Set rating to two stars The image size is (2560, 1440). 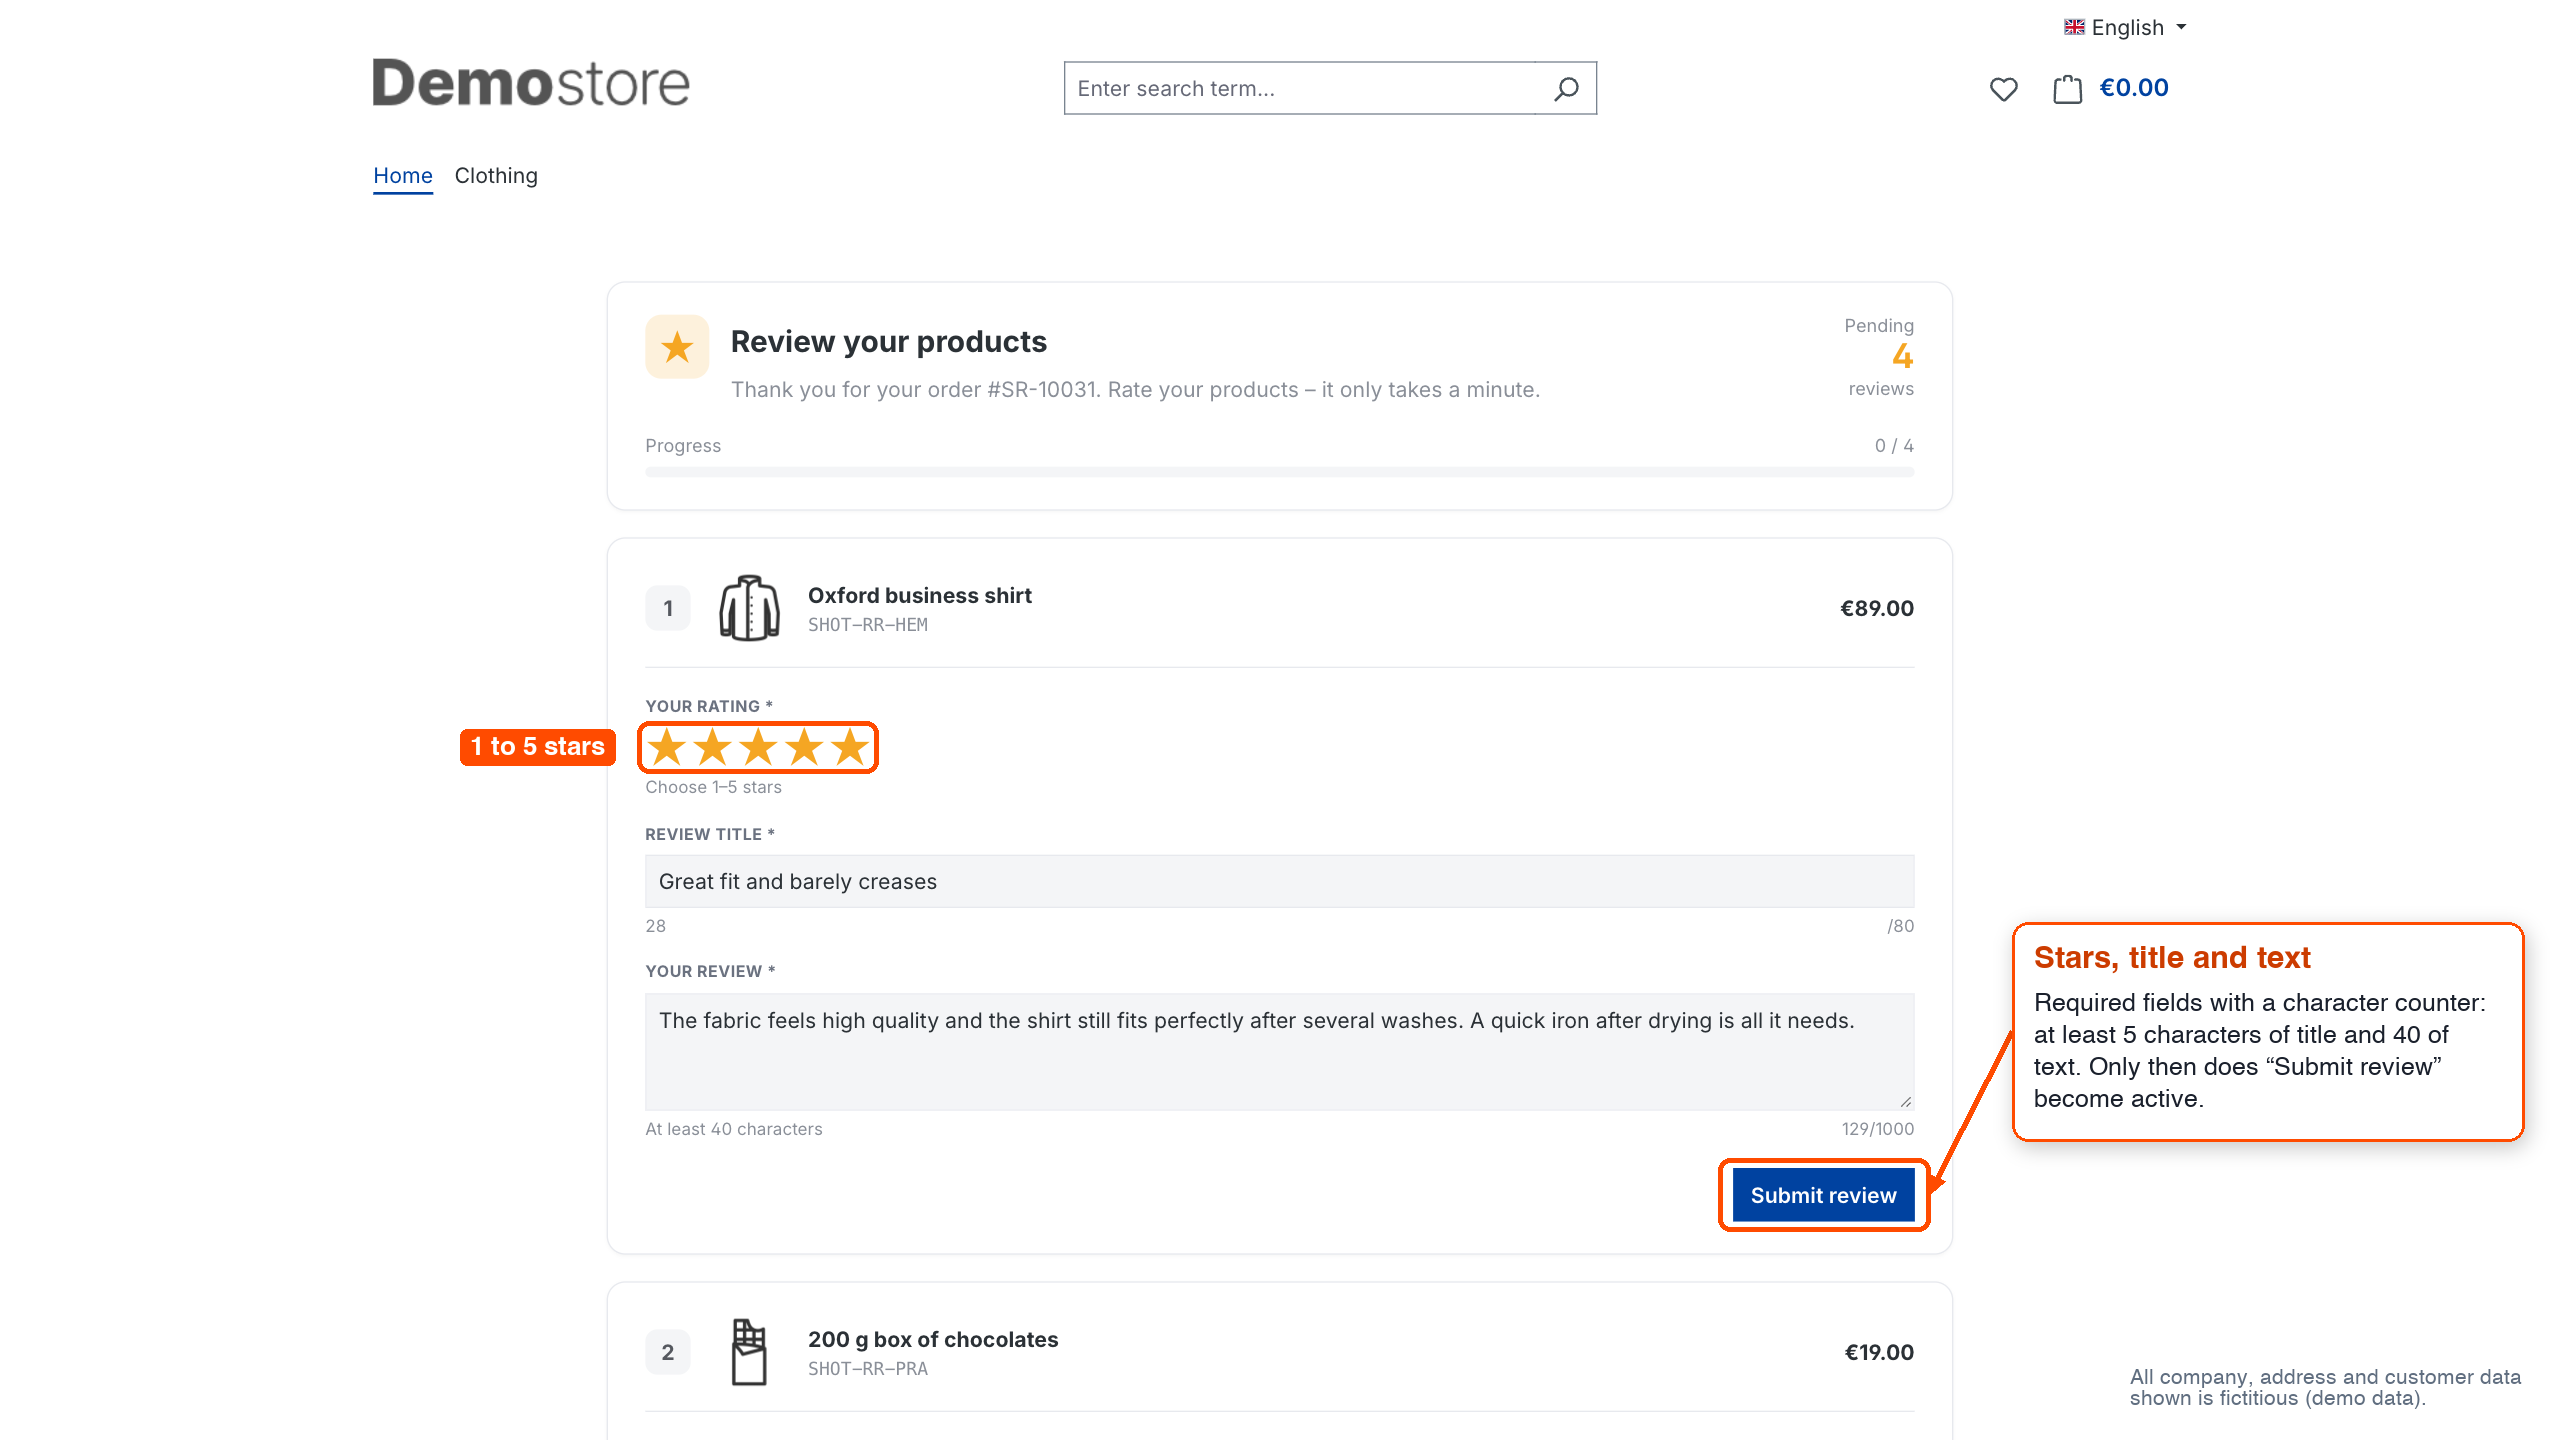[x=713, y=747]
